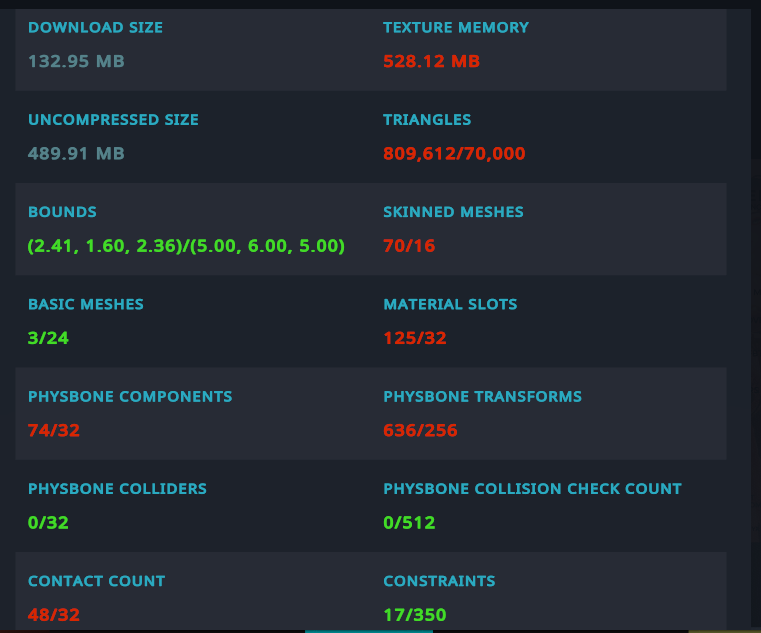The height and width of the screenshot is (633, 761).
Task: Click the Download Size label
Action: click(95, 28)
